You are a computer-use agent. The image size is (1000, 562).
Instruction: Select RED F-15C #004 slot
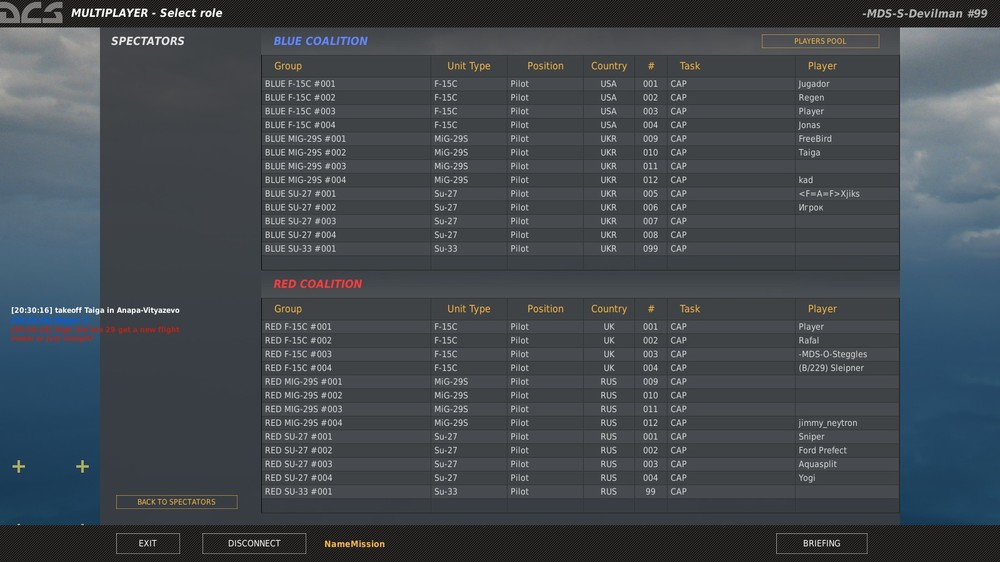(x=580, y=368)
